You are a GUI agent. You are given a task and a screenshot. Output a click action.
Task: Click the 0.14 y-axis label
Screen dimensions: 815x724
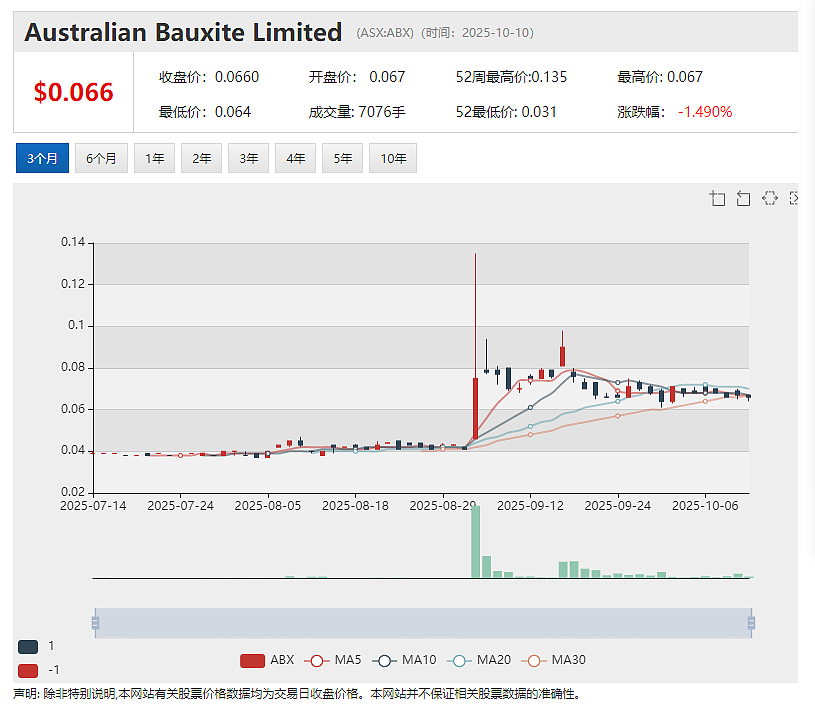(x=73, y=242)
